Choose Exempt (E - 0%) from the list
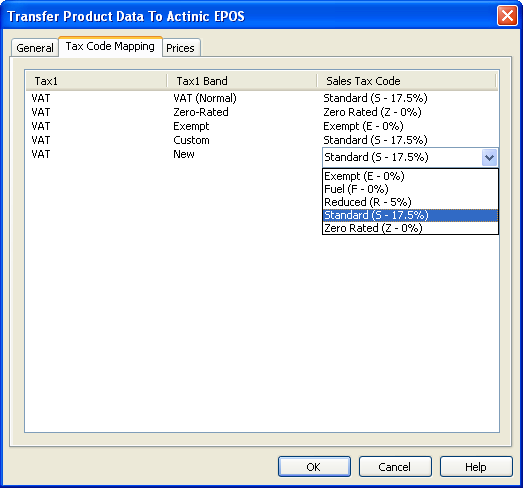 click(410, 176)
